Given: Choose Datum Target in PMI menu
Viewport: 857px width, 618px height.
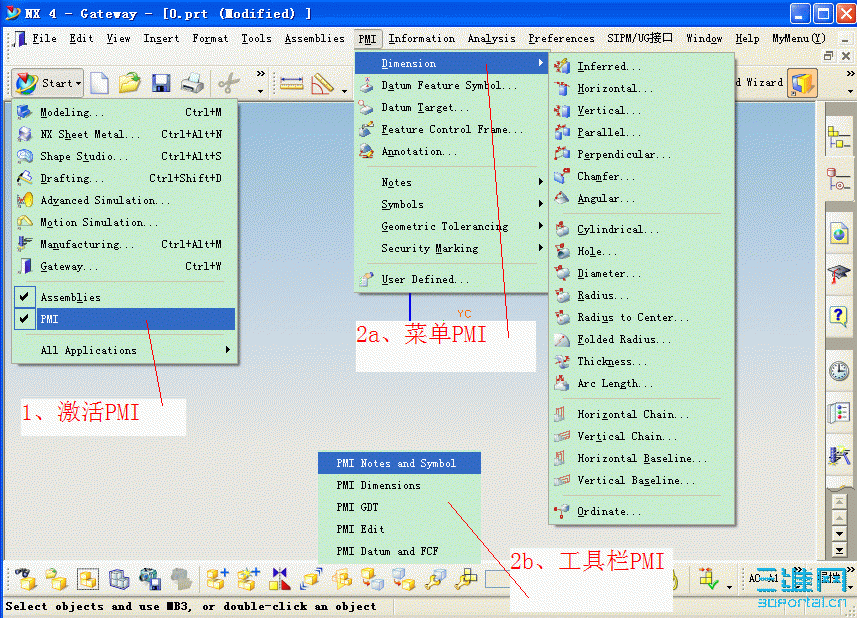Looking at the screenshot, I should 451,108.
